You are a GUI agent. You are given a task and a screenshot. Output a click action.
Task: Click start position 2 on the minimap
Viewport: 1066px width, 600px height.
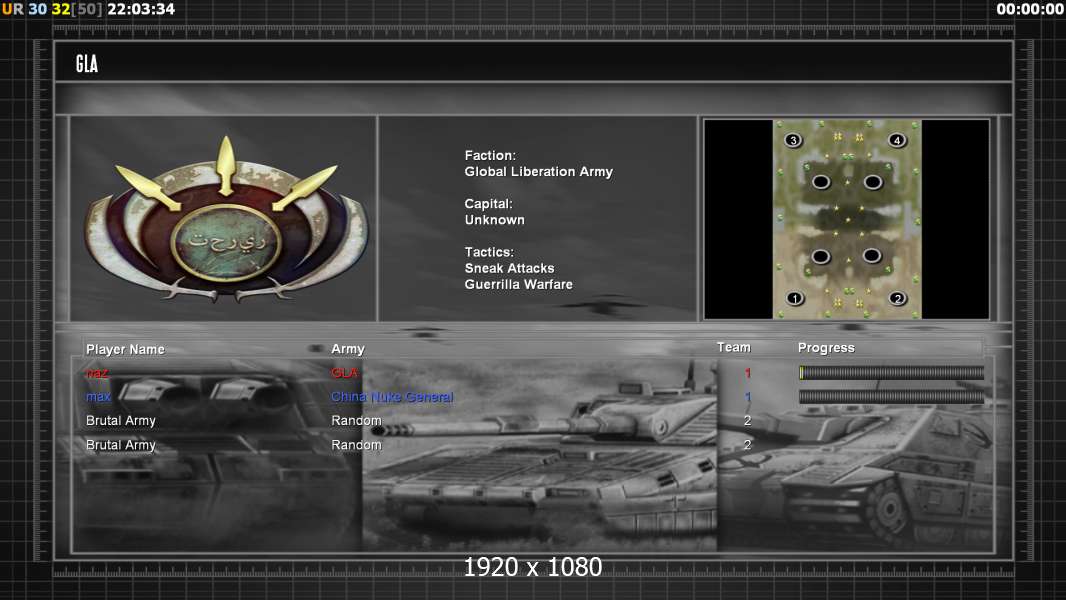[x=897, y=298]
